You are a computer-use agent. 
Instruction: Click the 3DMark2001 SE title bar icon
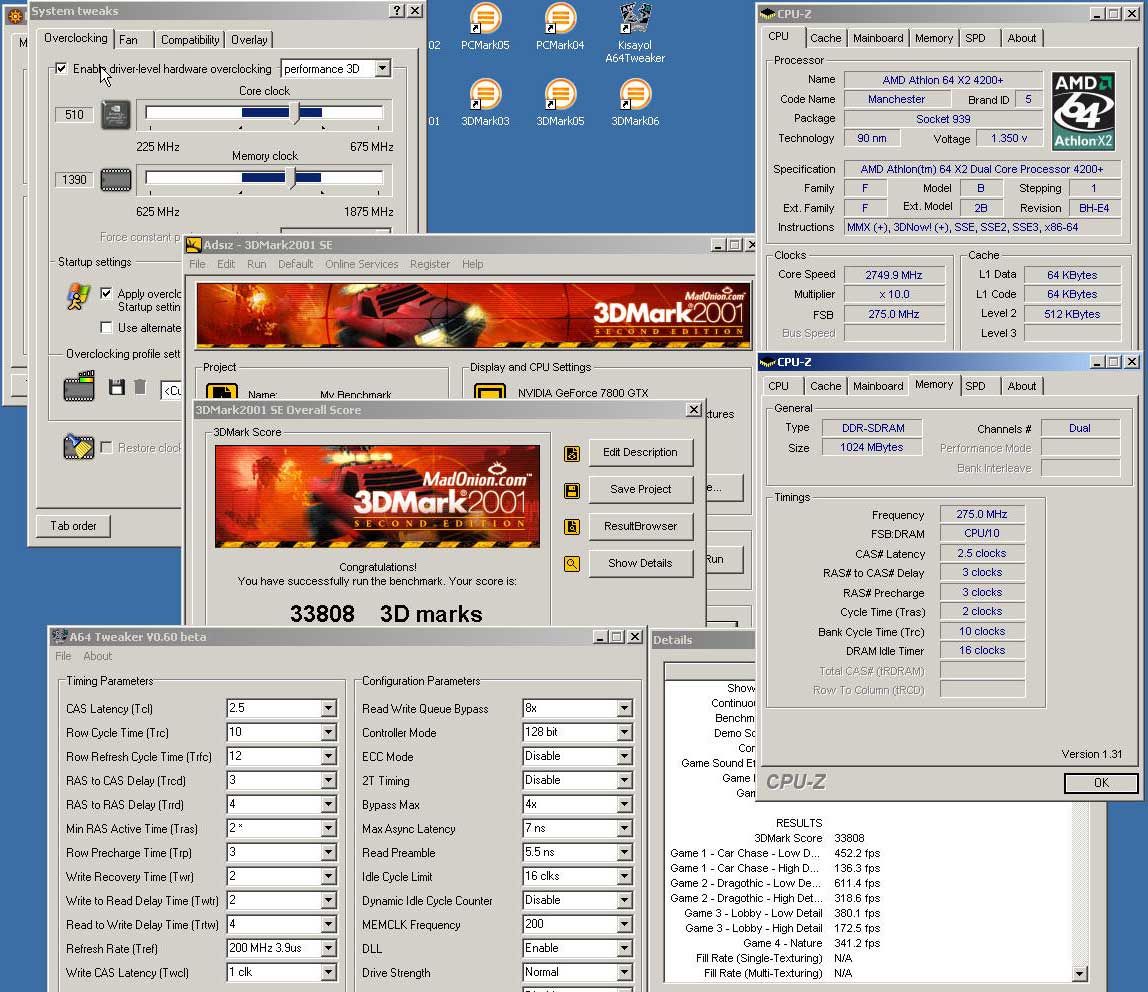tap(193, 245)
